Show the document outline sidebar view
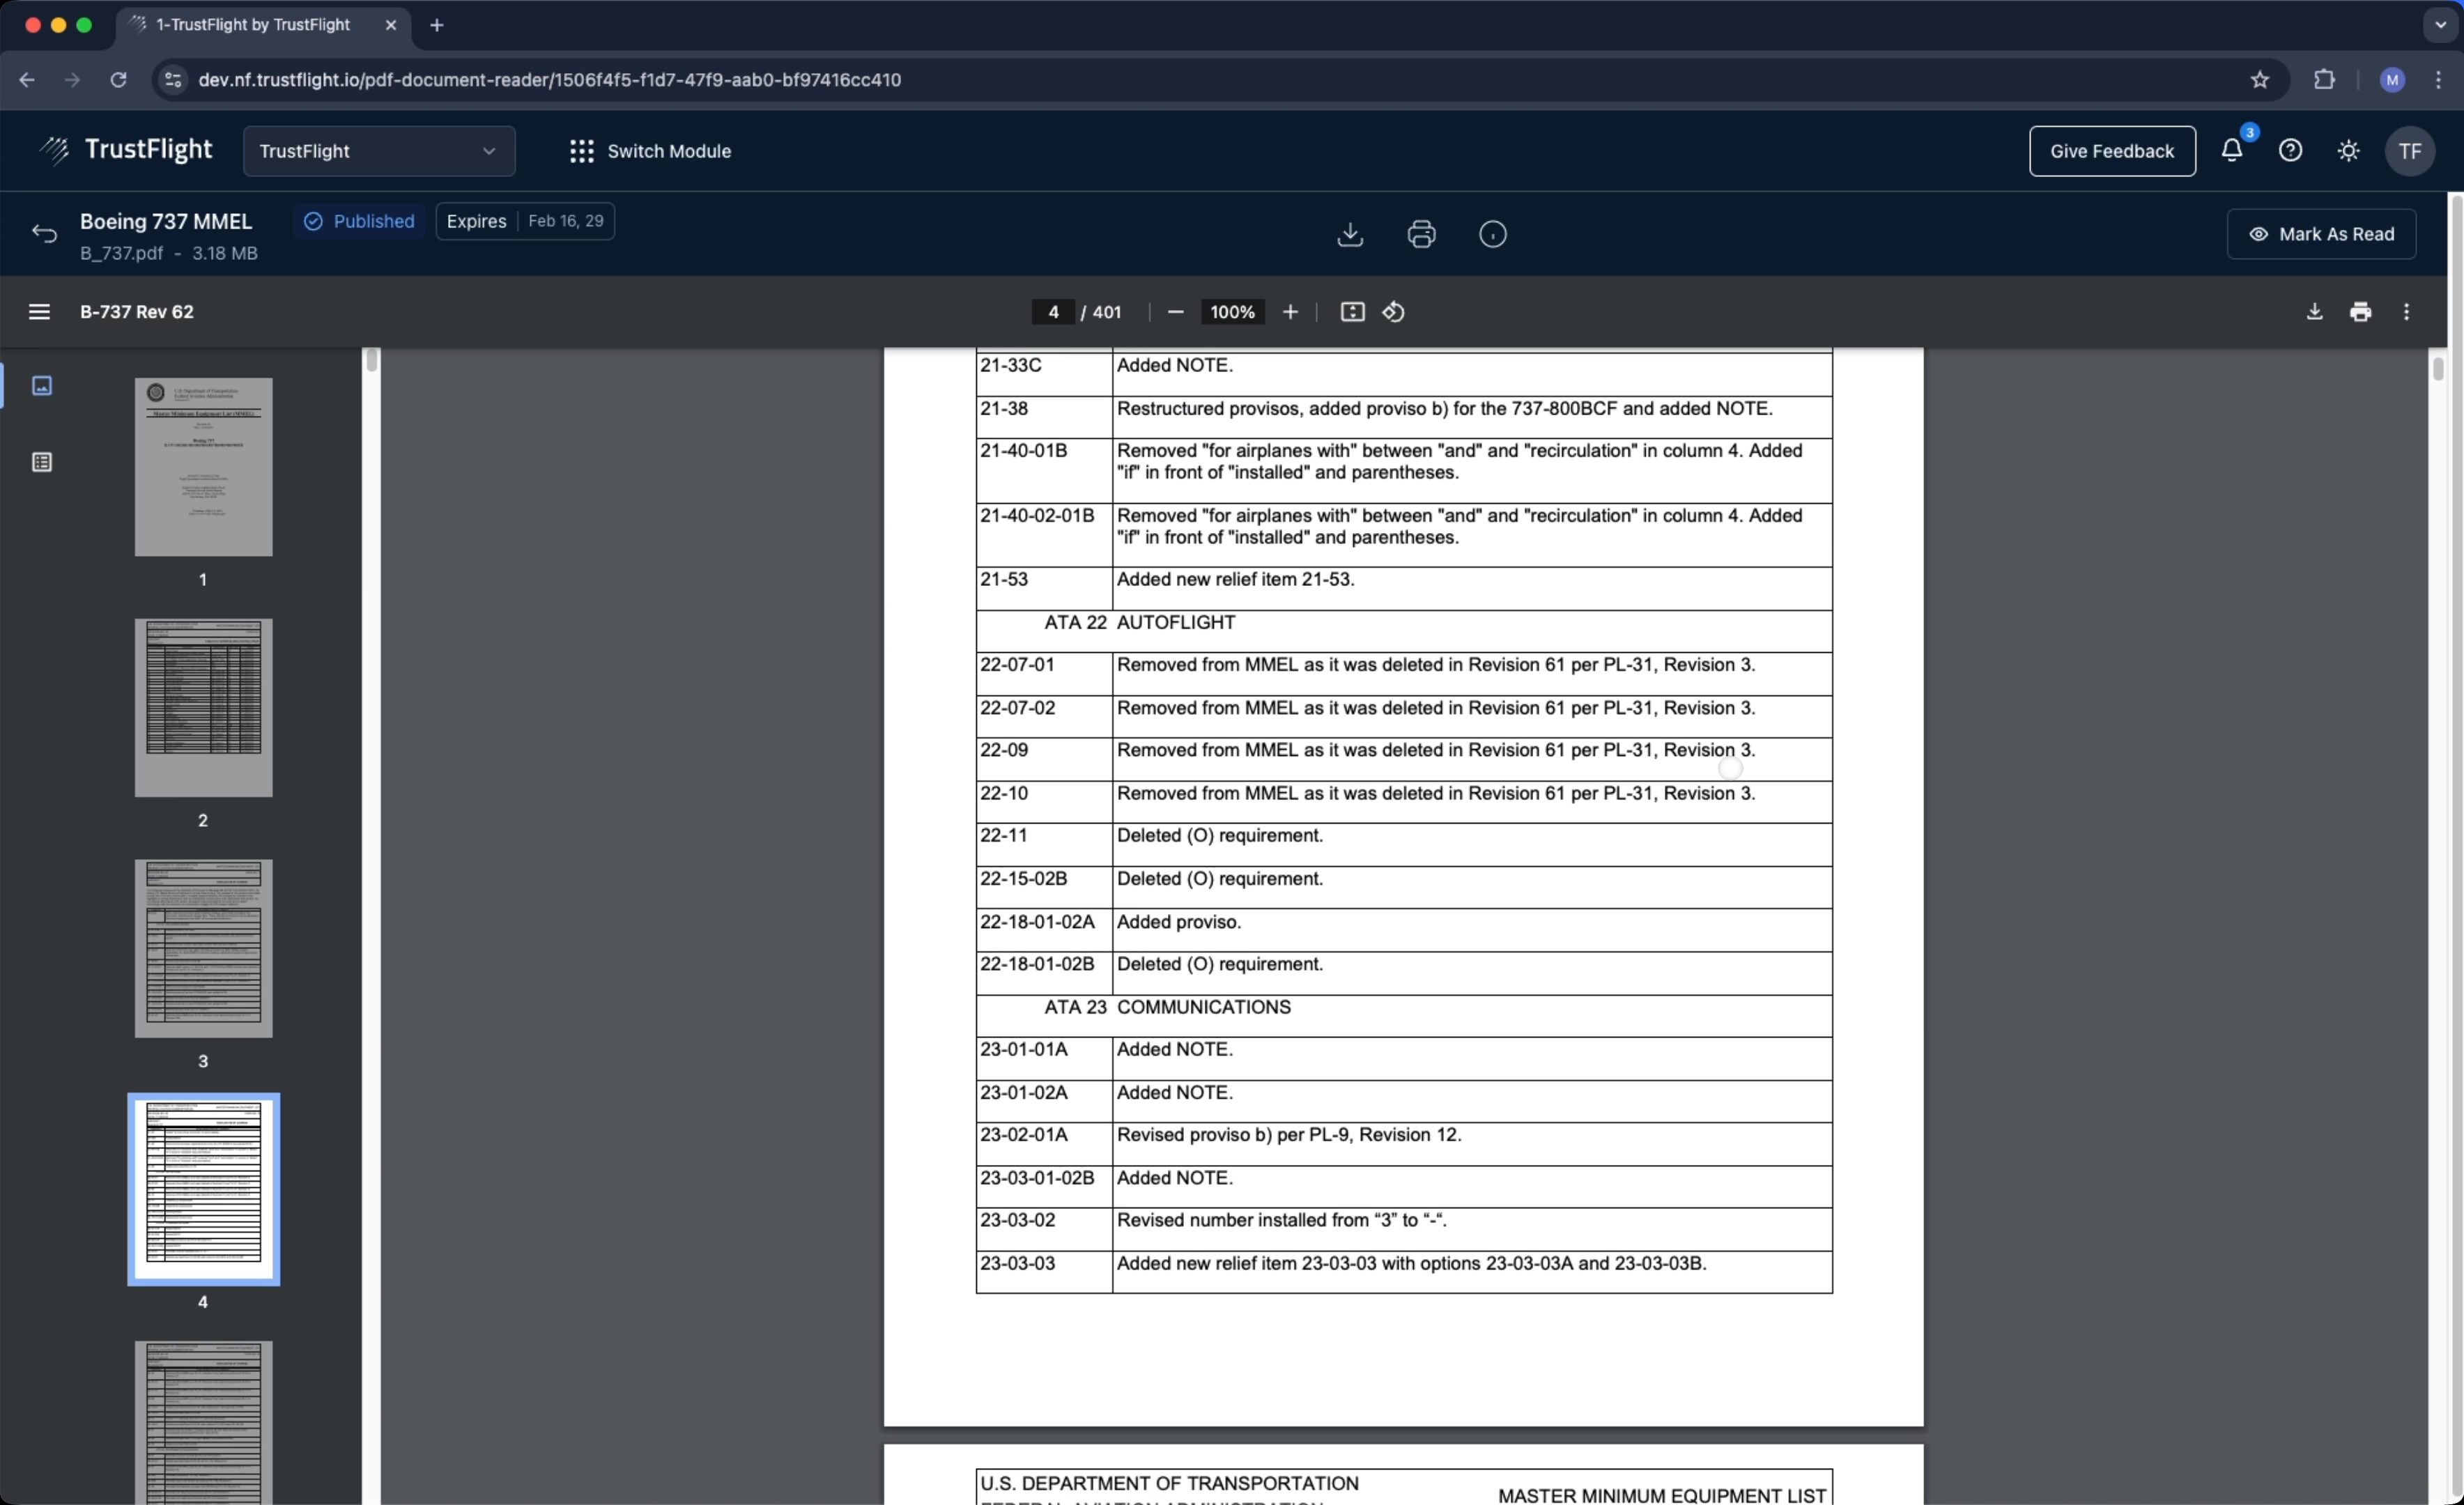The height and width of the screenshot is (1505, 2464). pyautogui.click(x=42, y=462)
